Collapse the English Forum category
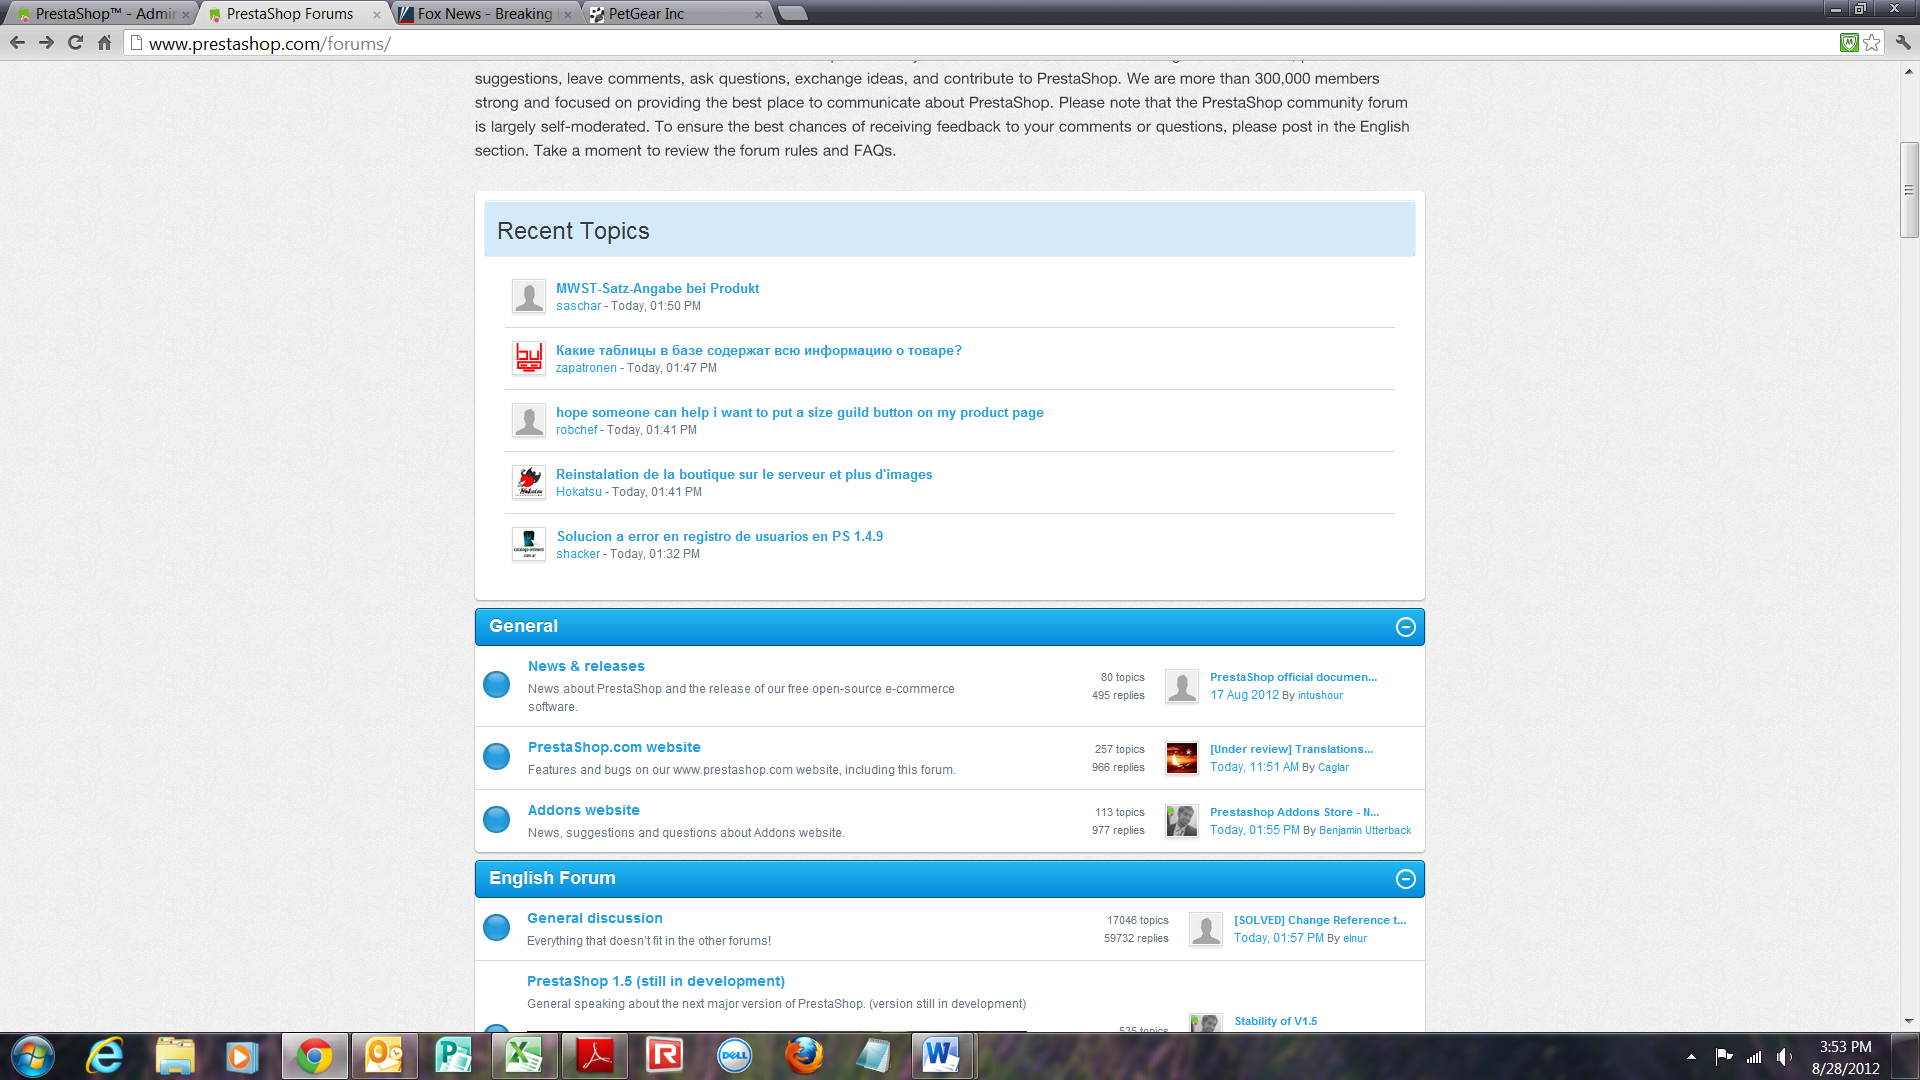Screen dimensions: 1920x1080 [x=1405, y=879]
